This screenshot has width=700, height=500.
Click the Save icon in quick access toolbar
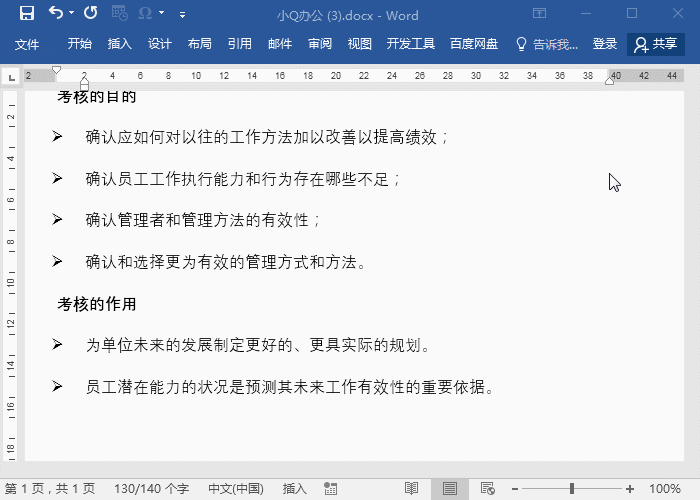[x=27, y=13]
